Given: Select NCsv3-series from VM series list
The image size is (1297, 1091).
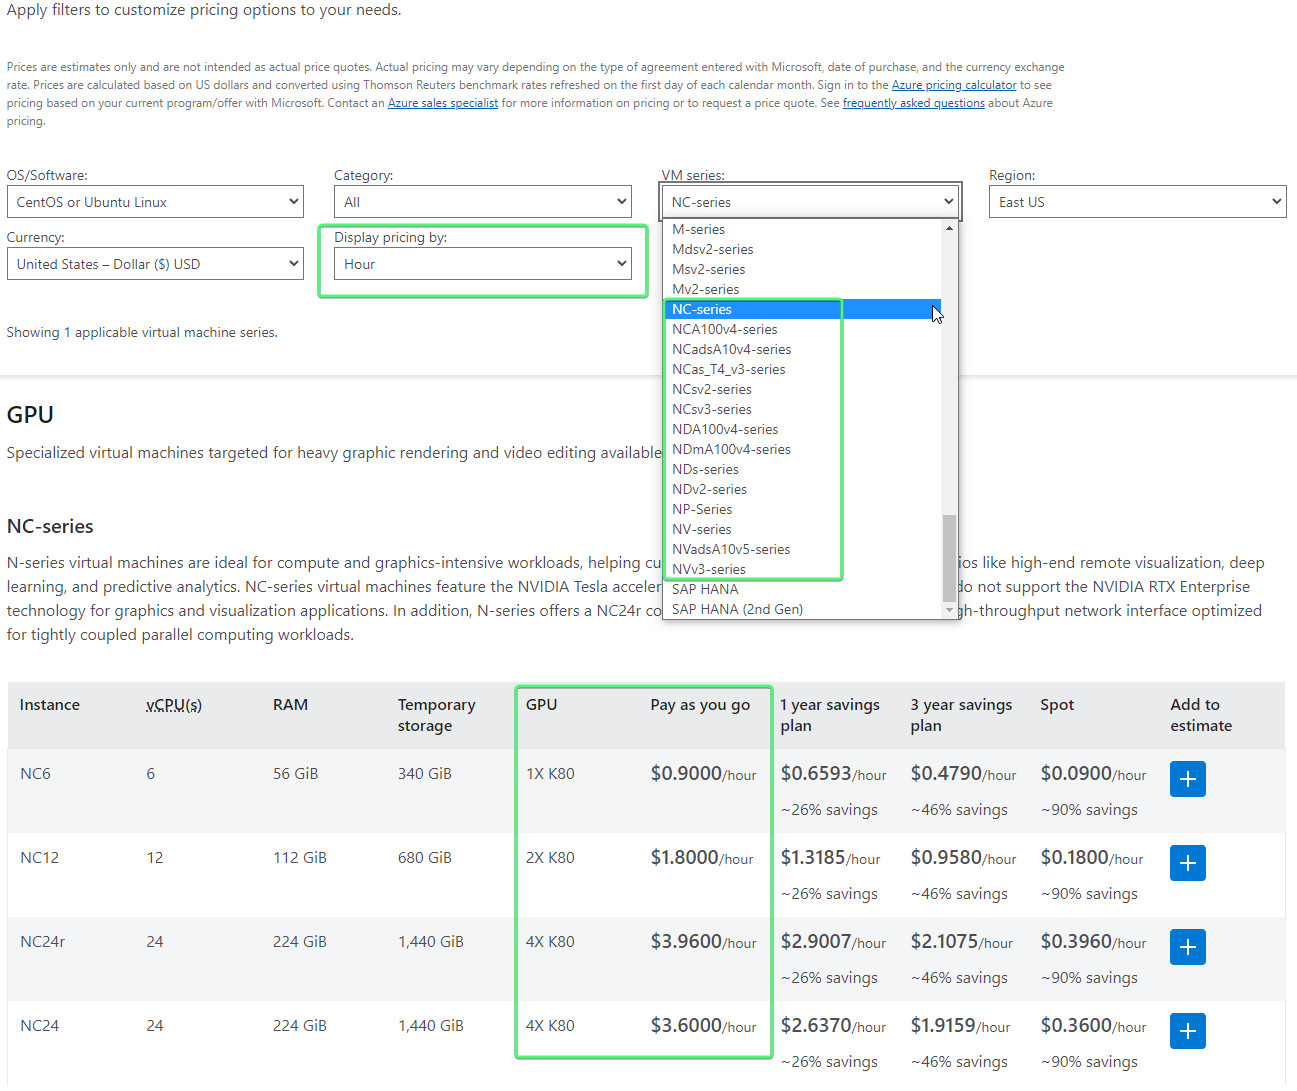Looking at the screenshot, I should pos(712,409).
